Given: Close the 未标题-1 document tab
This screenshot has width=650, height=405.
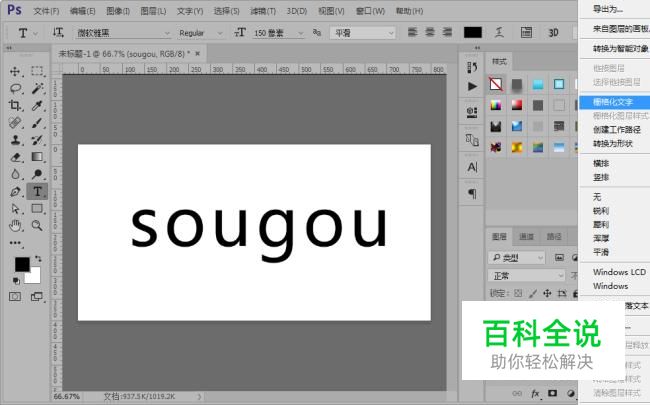Looking at the screenshot, I should pyautogui.click(x=198, y=53).
